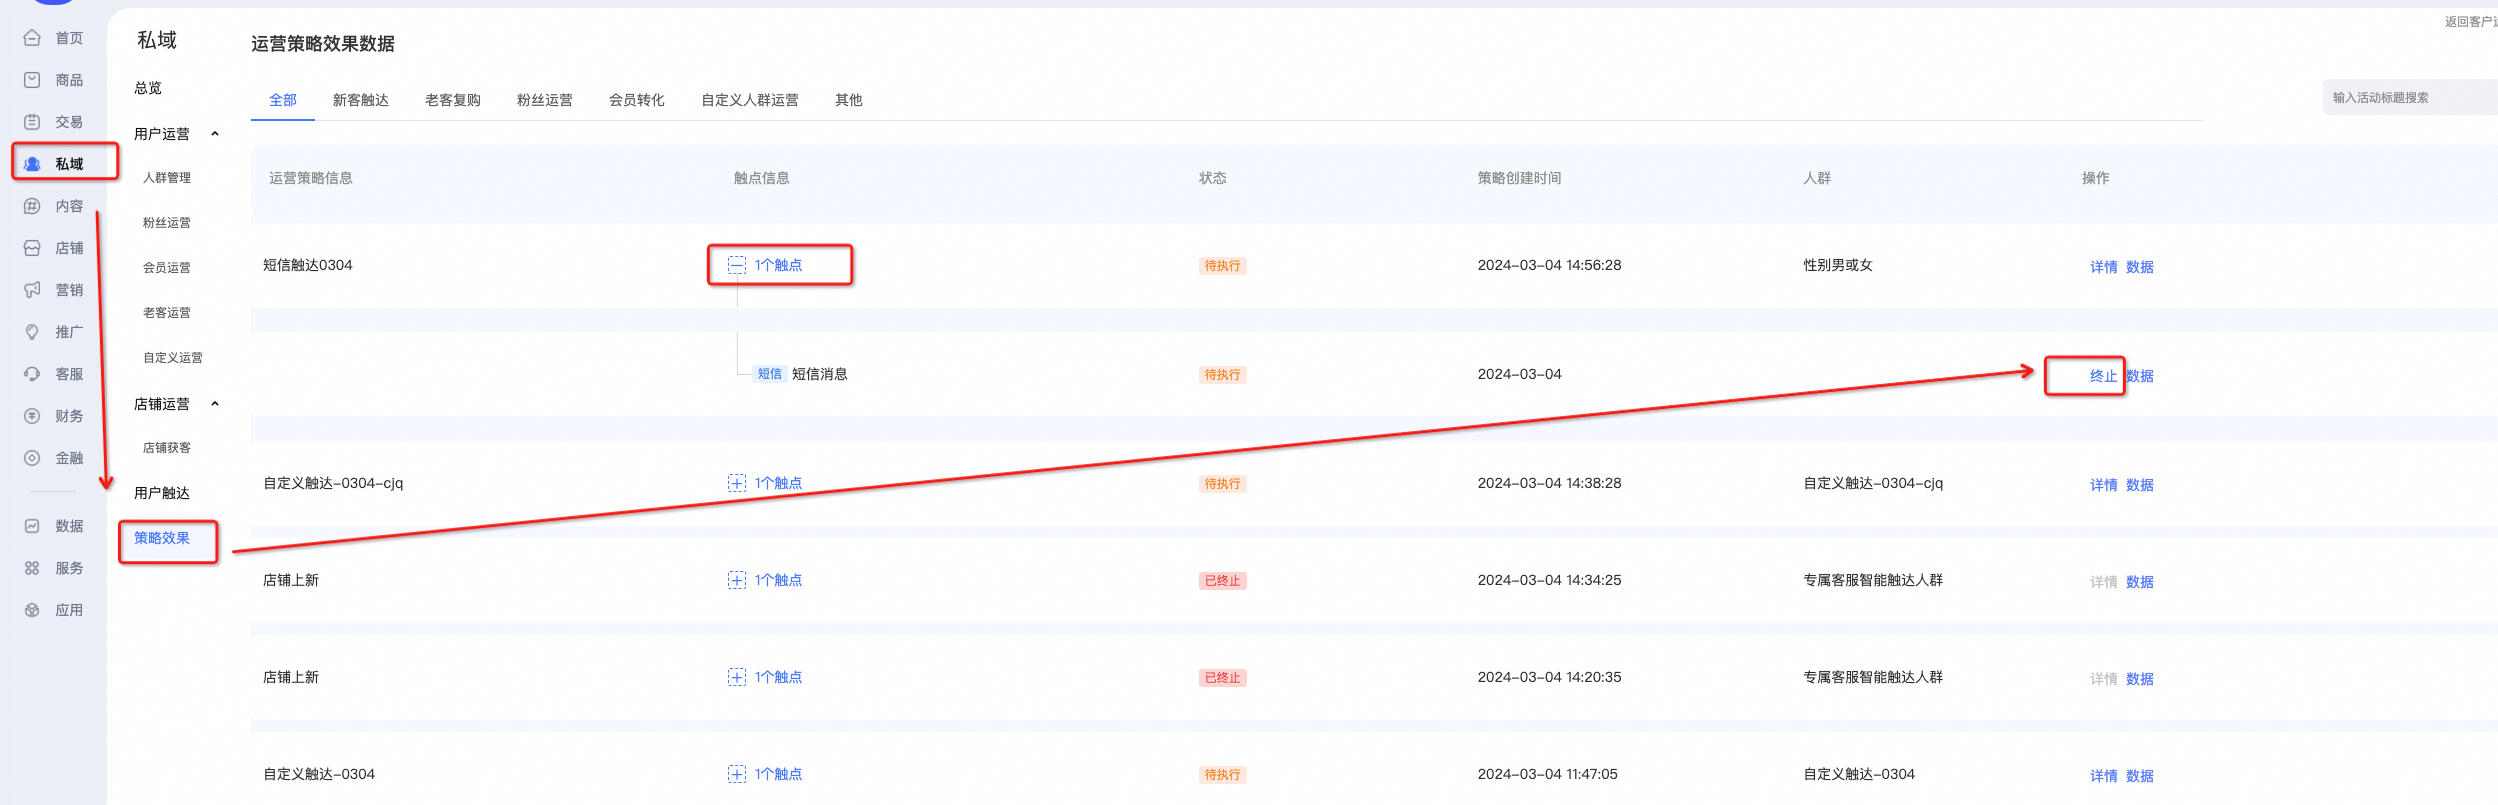Open the 首页 home icon in sidebar

coord(32,38)
